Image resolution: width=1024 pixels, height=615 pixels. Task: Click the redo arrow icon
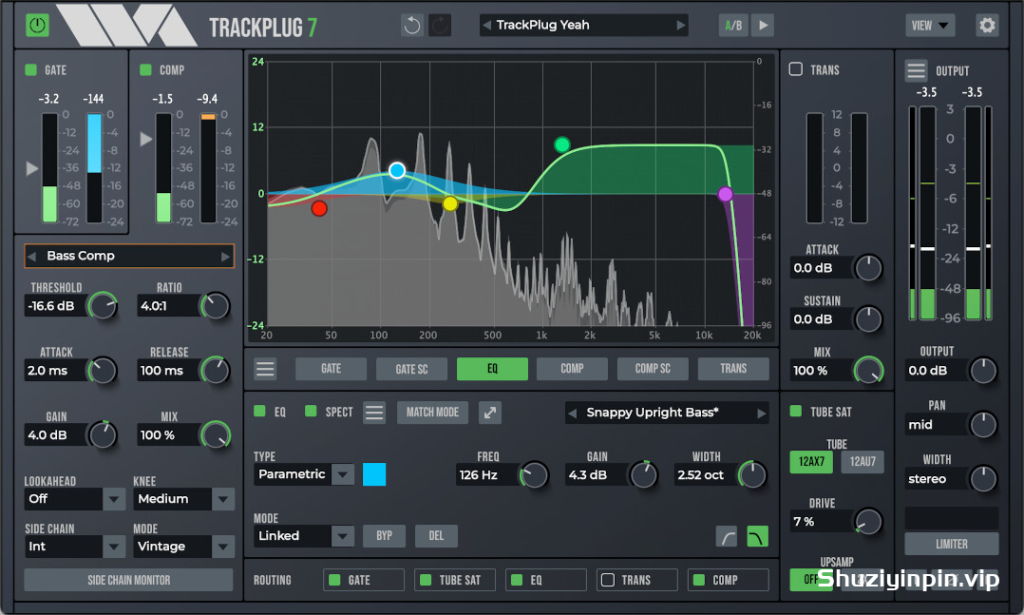point(440,25)
